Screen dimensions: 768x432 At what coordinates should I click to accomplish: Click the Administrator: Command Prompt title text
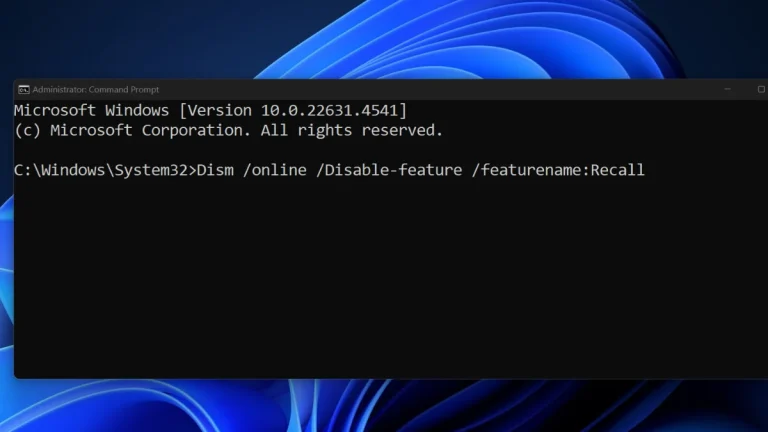[96, 90]
